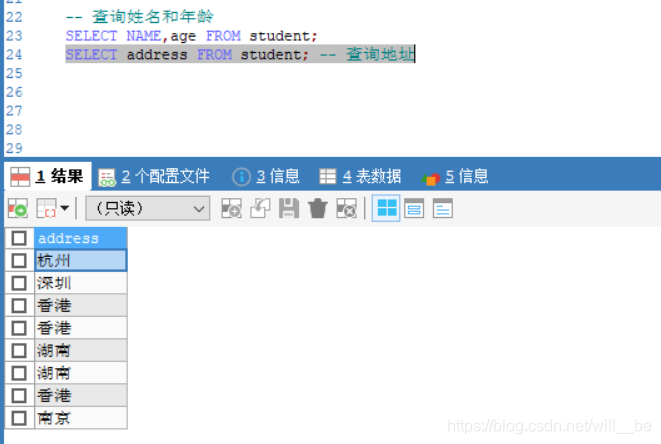Check the box for the 杭州 row

19,261
